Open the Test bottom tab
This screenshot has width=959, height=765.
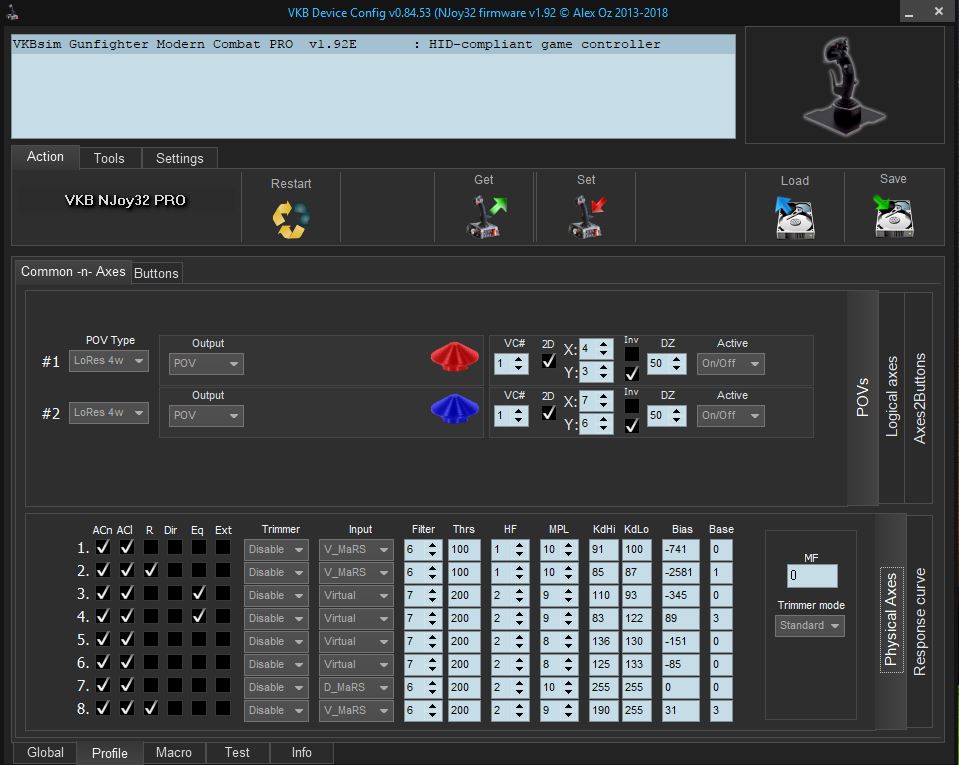click(237, 752)
